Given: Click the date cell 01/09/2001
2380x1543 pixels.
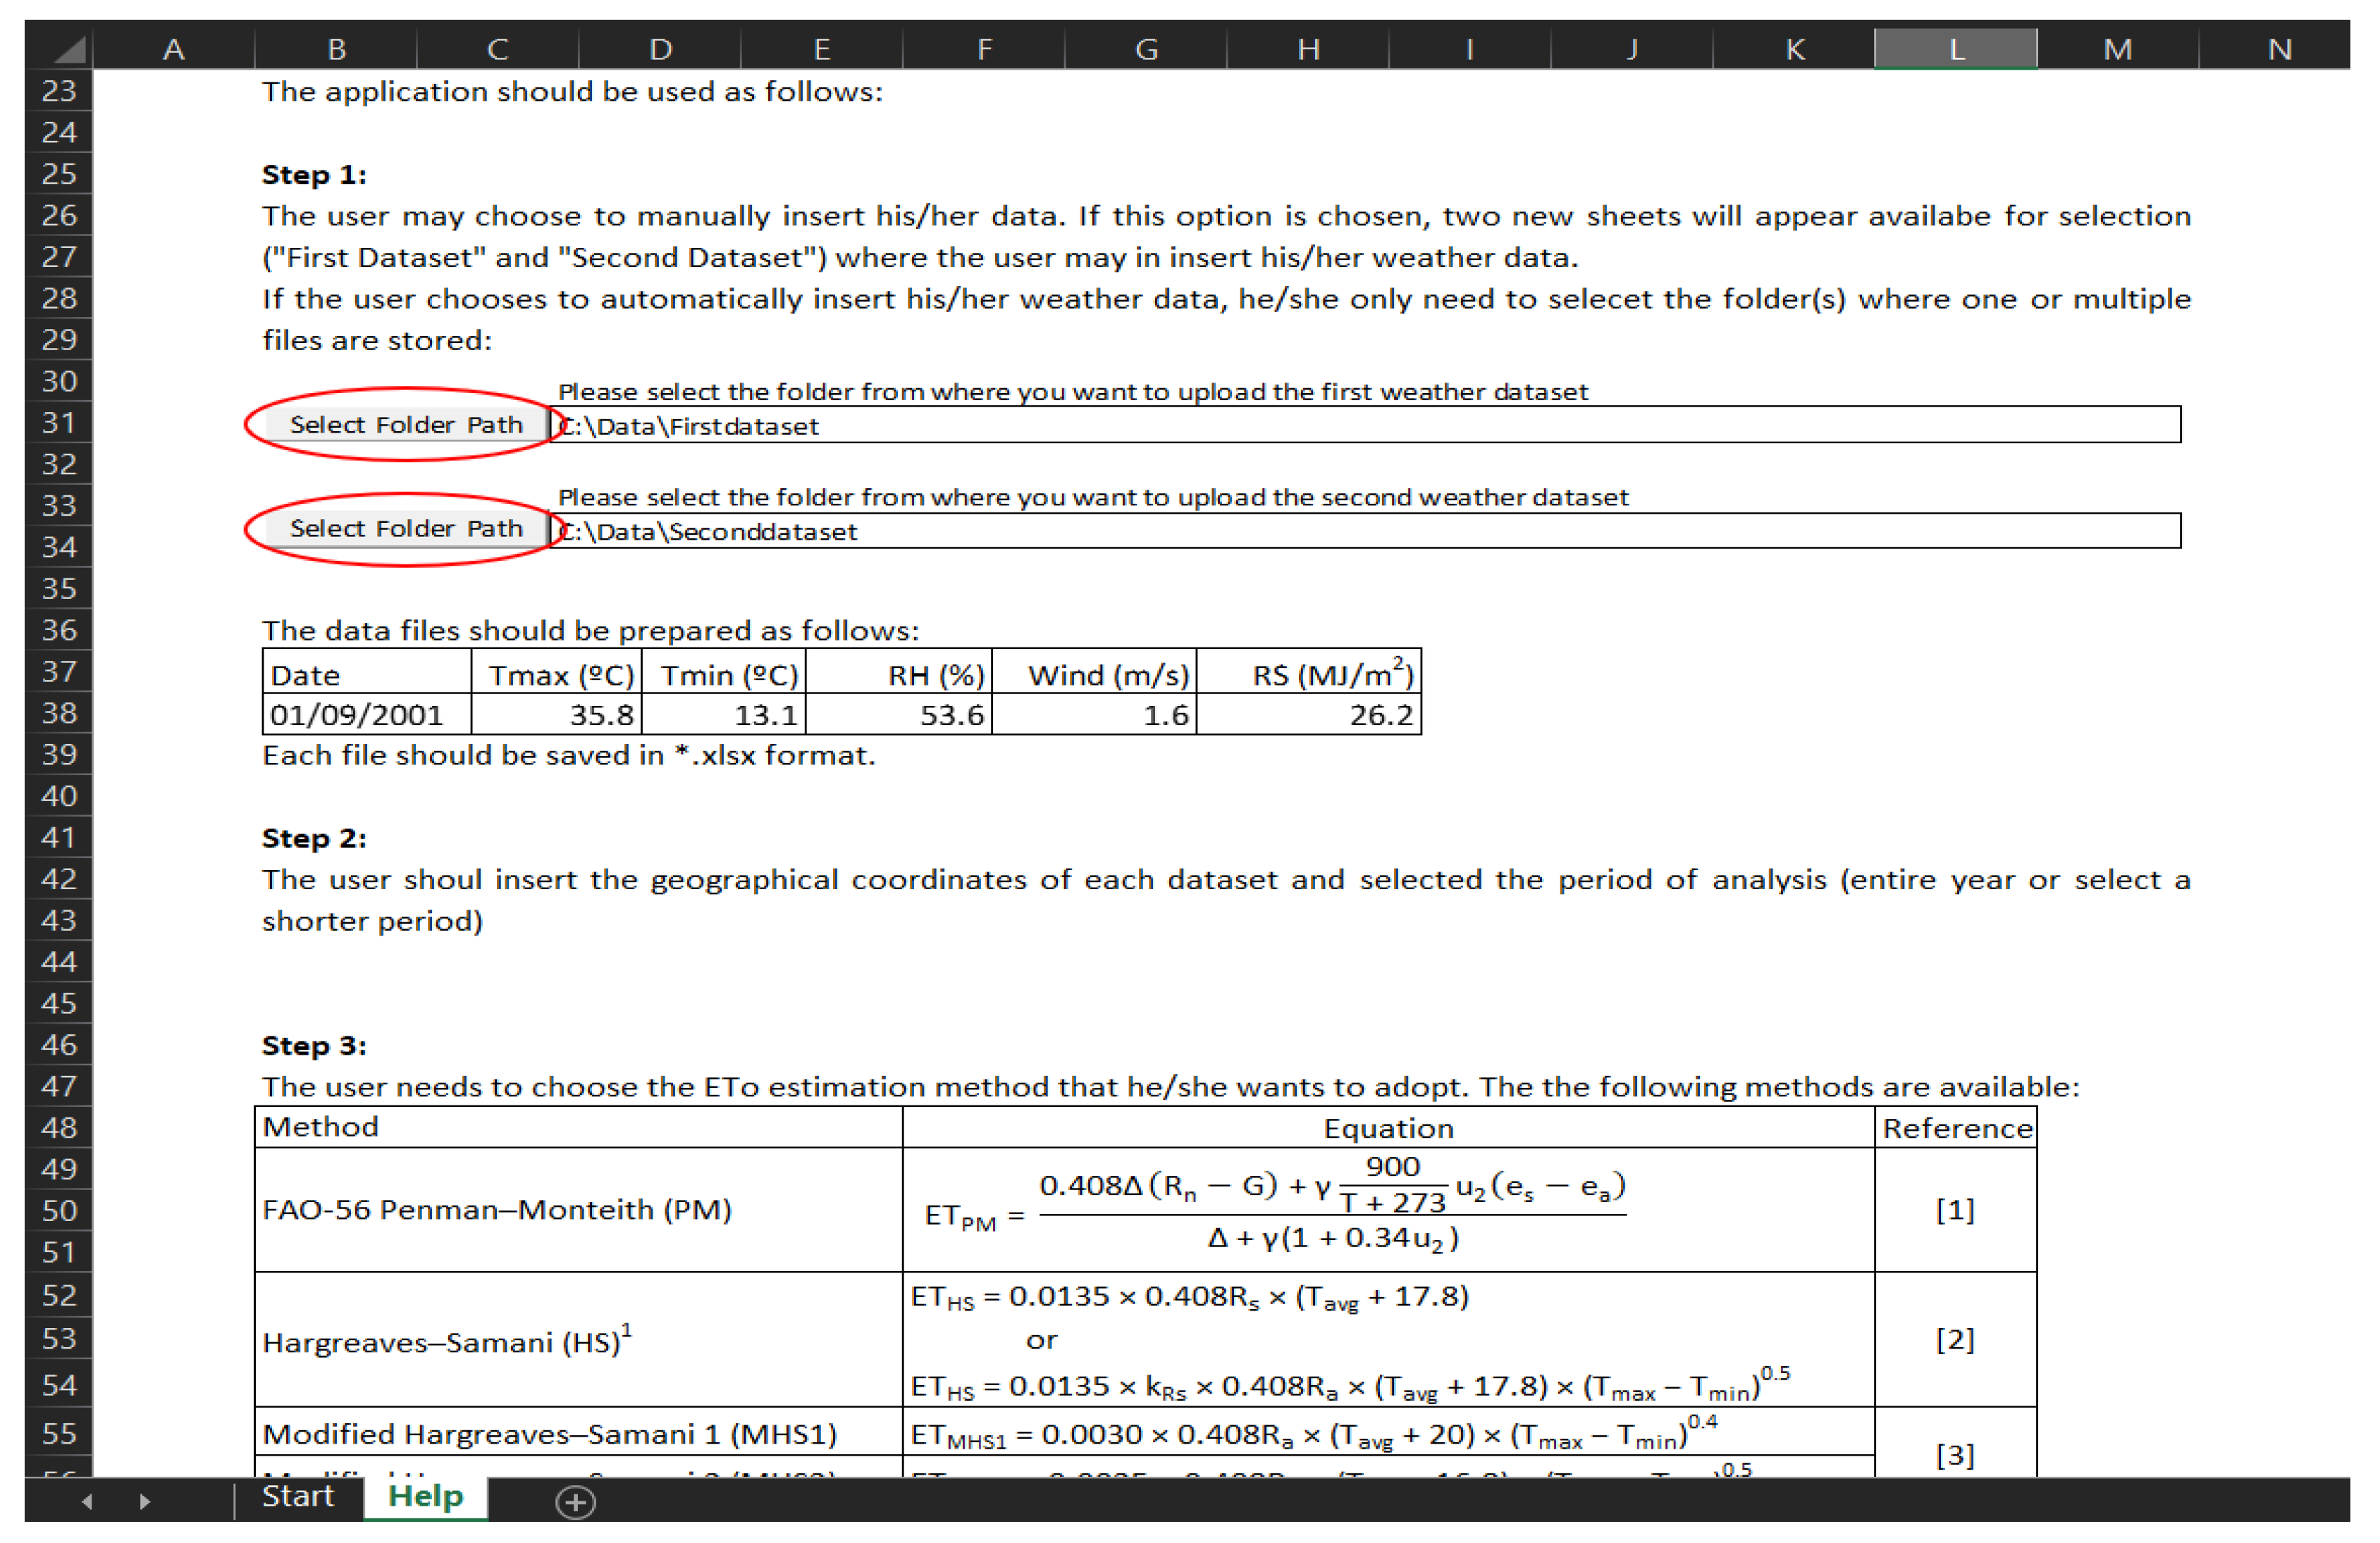Looking at the screenshot, I should (x=367, y=714).
